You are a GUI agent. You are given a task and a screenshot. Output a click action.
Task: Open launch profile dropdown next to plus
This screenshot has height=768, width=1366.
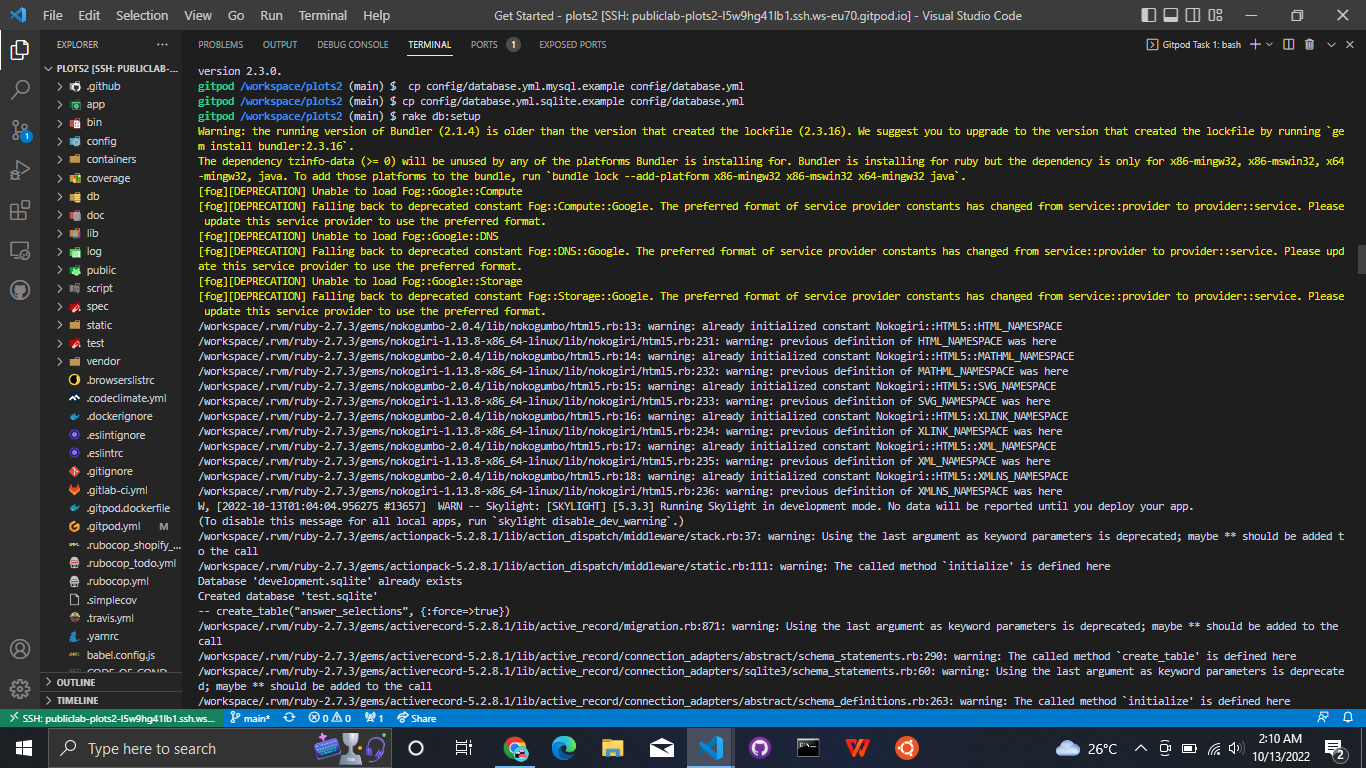point(1269,45)
